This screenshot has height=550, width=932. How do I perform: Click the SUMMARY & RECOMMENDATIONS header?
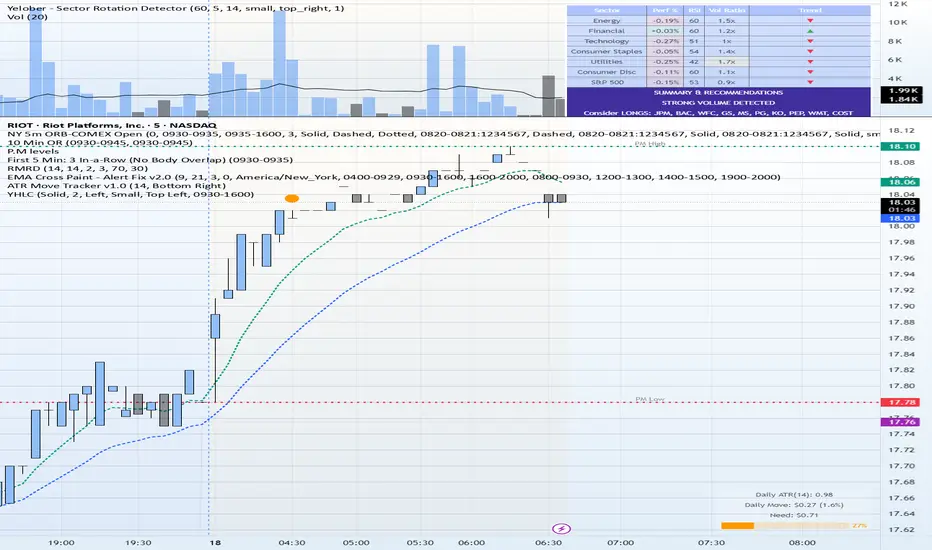point(718,93)
